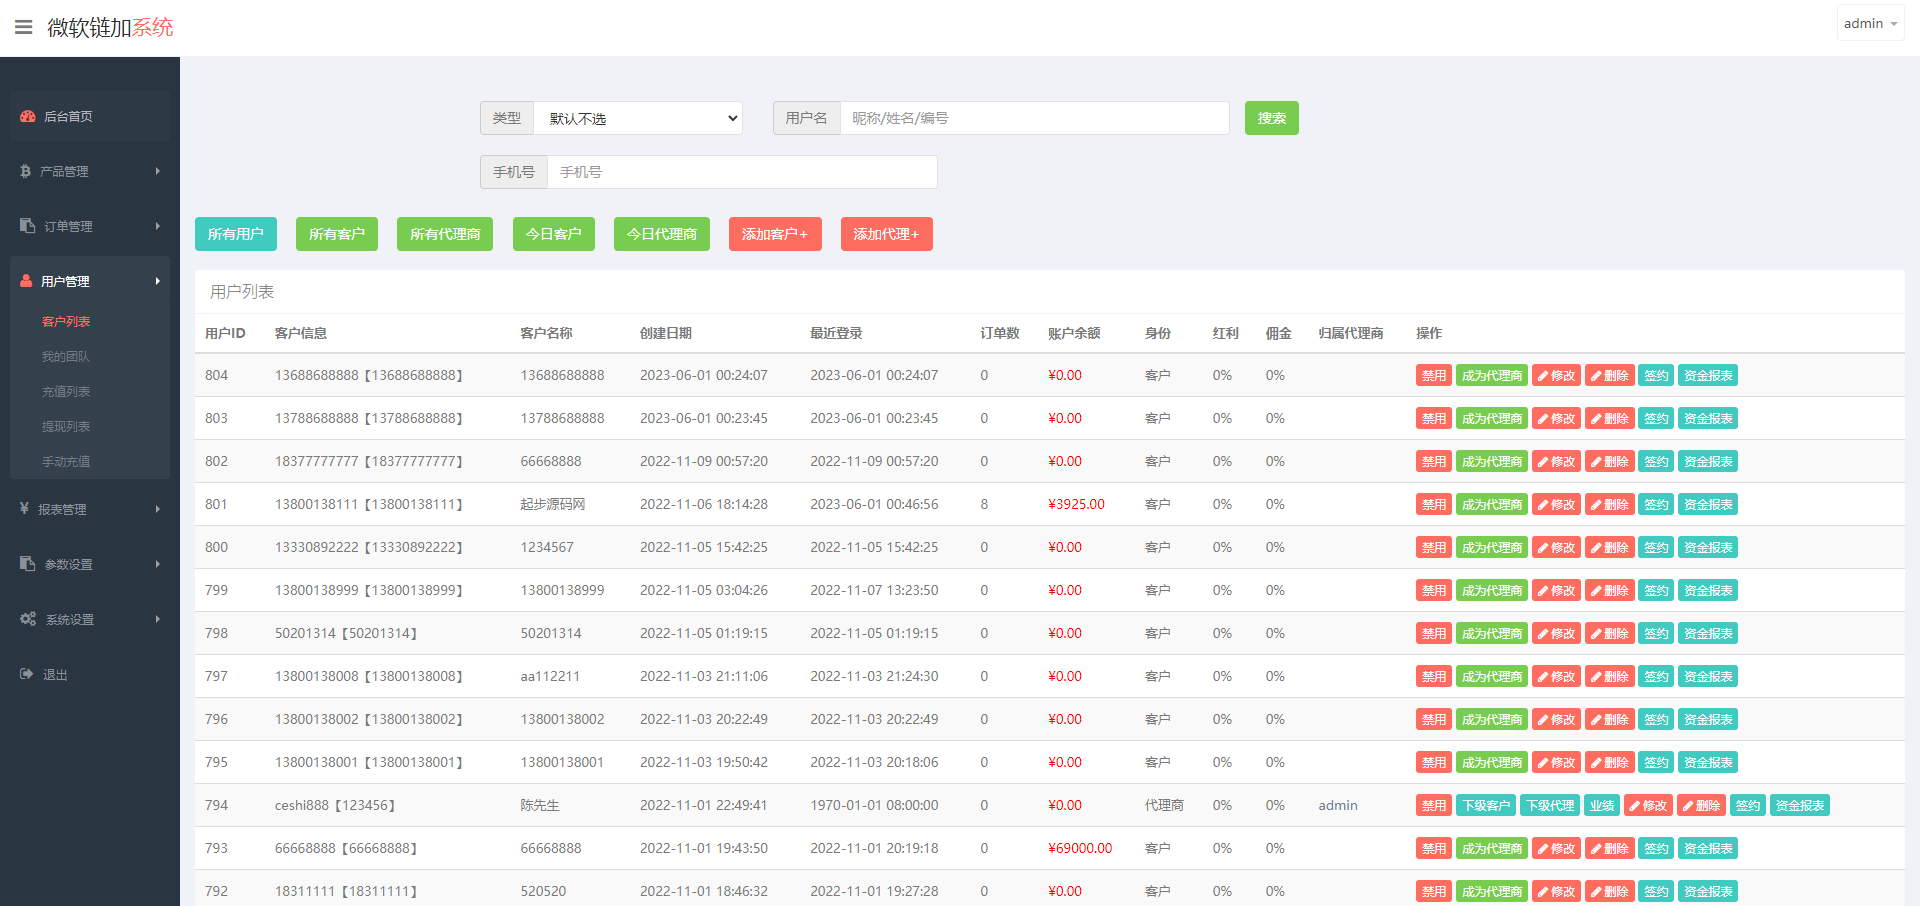Image resolution: width=1920 pixels, height=906 pixels.
Task: Click the 添加客户+ button
Action: tap(775, 234)
